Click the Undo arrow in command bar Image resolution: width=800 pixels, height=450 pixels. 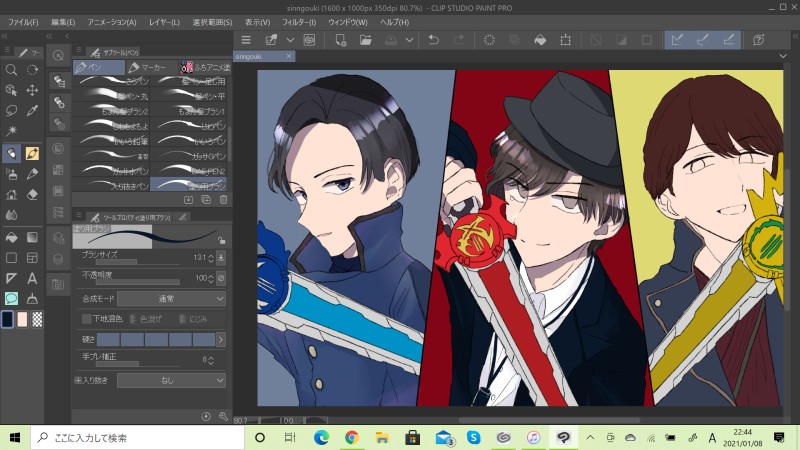click(434, 40)
